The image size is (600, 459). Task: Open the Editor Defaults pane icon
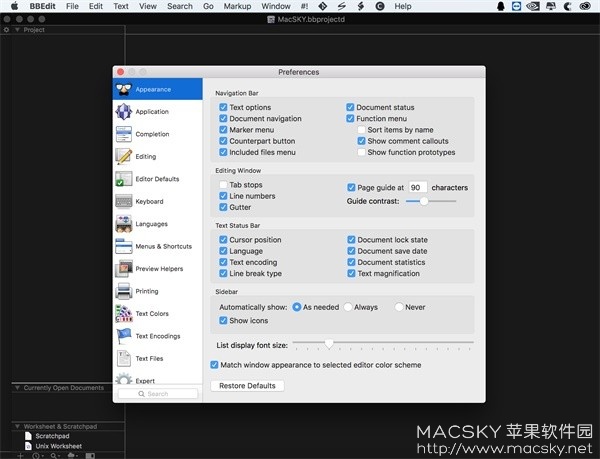pyautogui.click(x=124, y=179)
